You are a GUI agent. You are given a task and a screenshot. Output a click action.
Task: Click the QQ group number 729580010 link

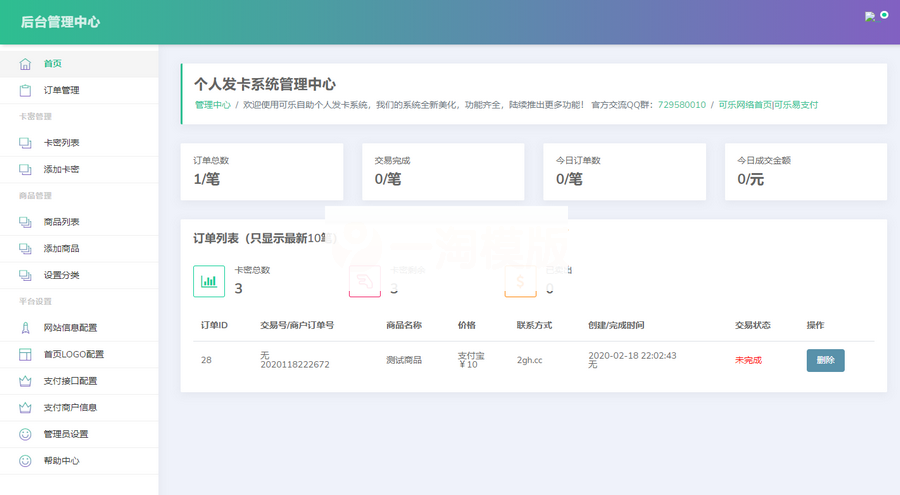681,105
